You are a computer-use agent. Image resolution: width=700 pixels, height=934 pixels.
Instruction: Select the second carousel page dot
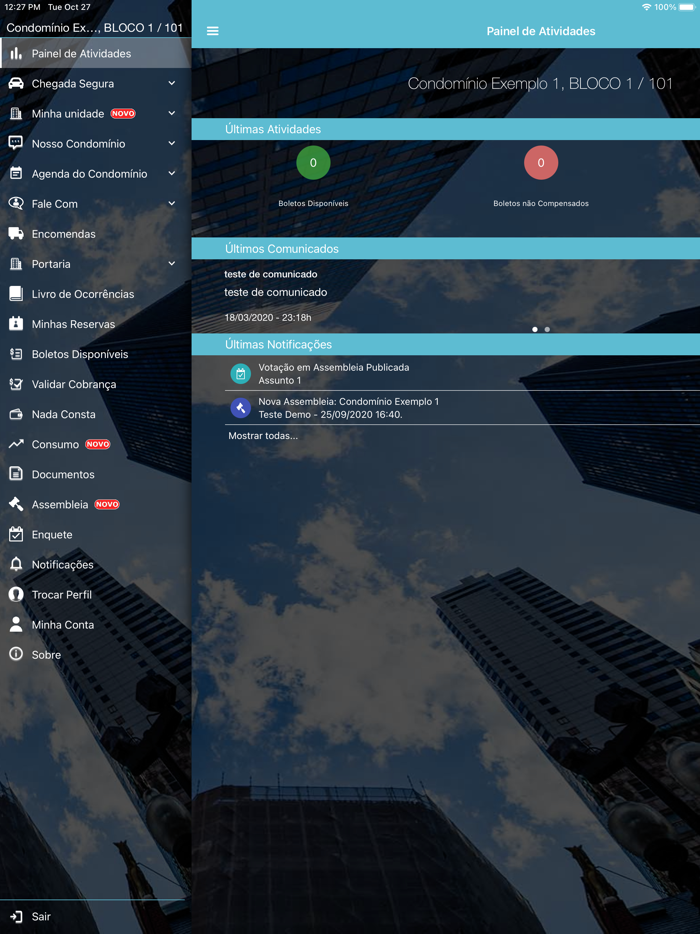point(547,329)
